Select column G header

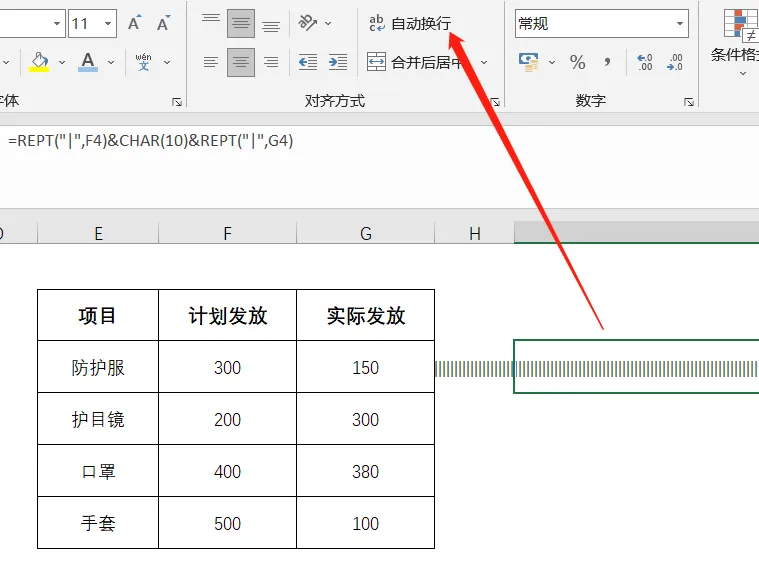click(x=366, y=233)
